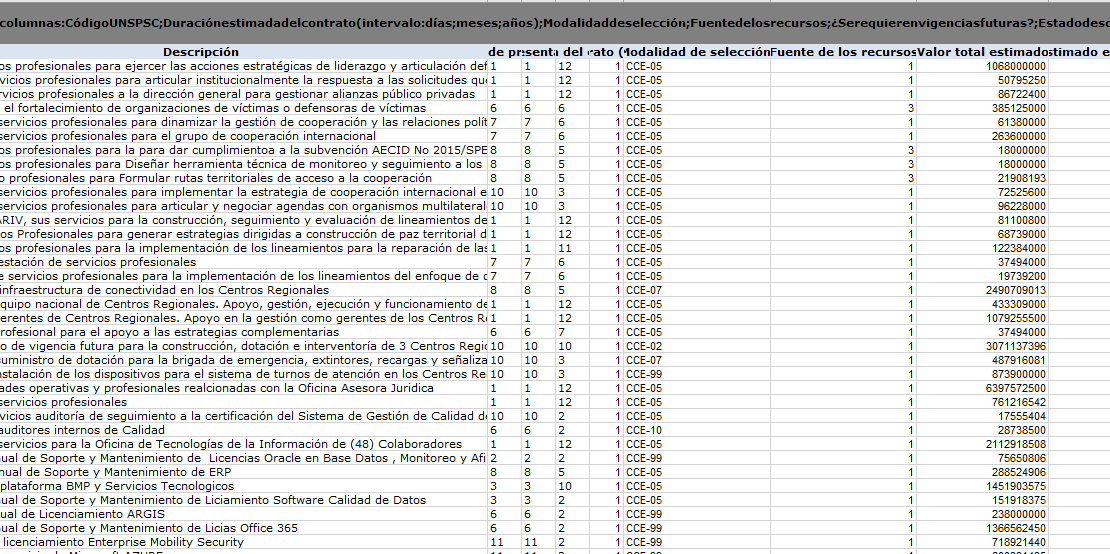
Task: Click the Valor total estimado header
Action: click(983, 52)
